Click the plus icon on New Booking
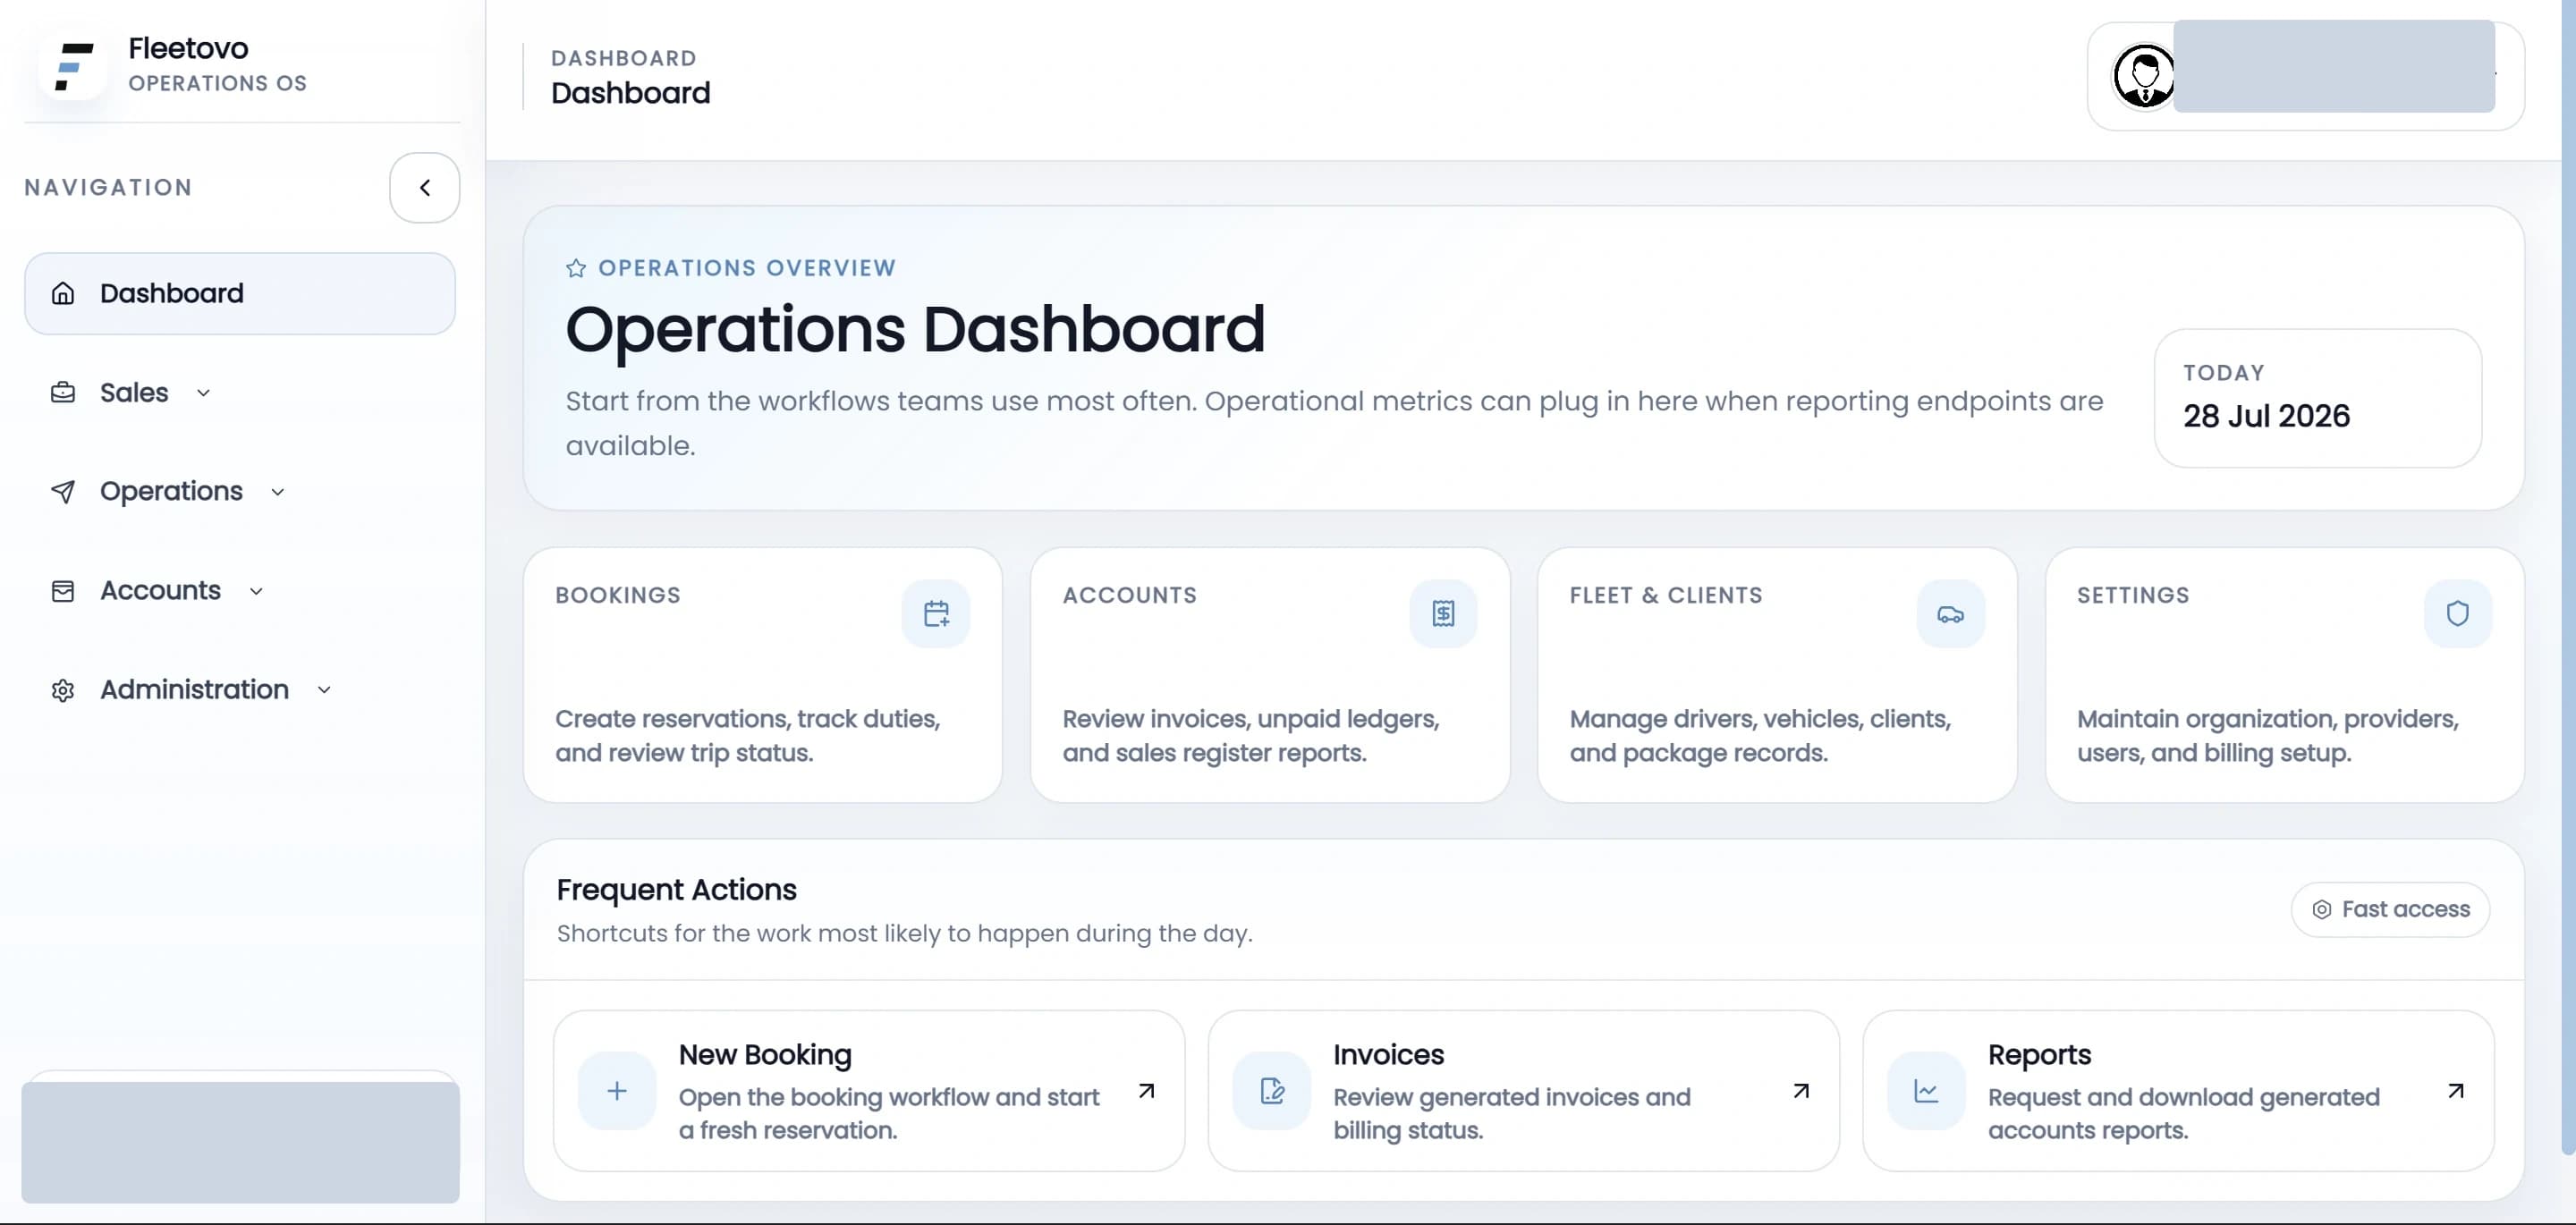 (x=617, y=1090)
